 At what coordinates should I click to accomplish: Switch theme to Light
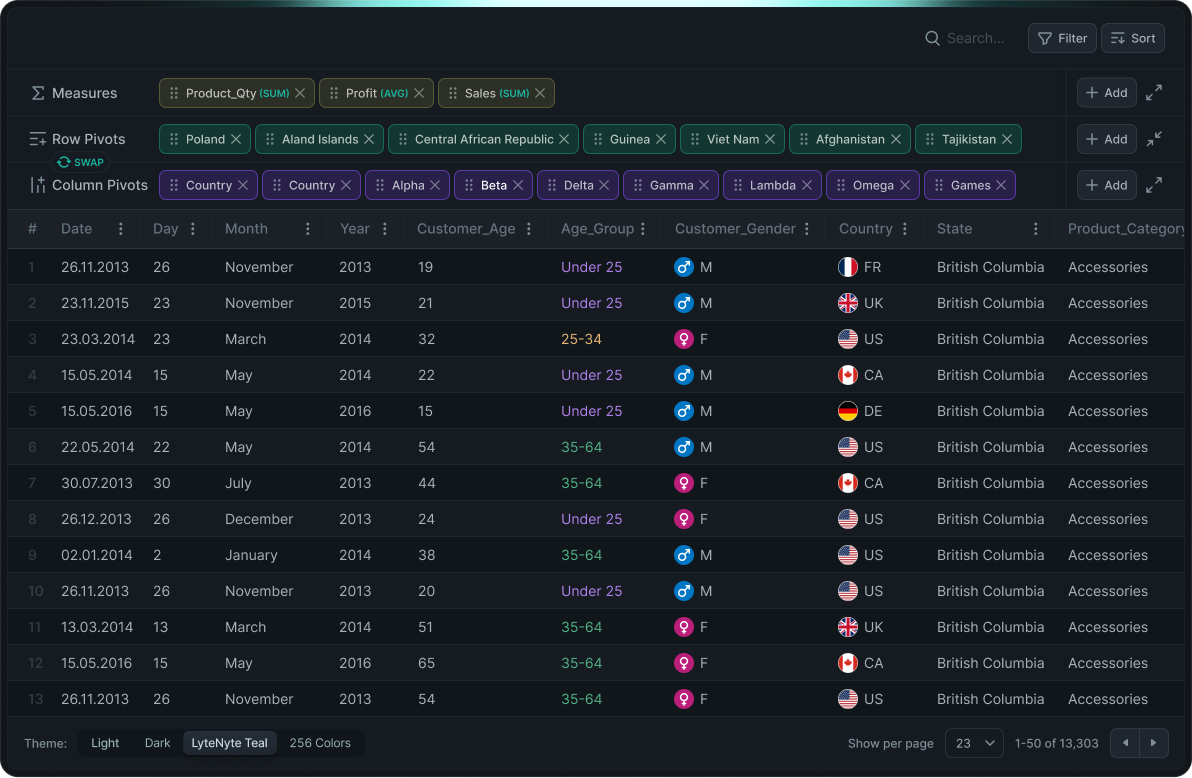tap(105, 743)
